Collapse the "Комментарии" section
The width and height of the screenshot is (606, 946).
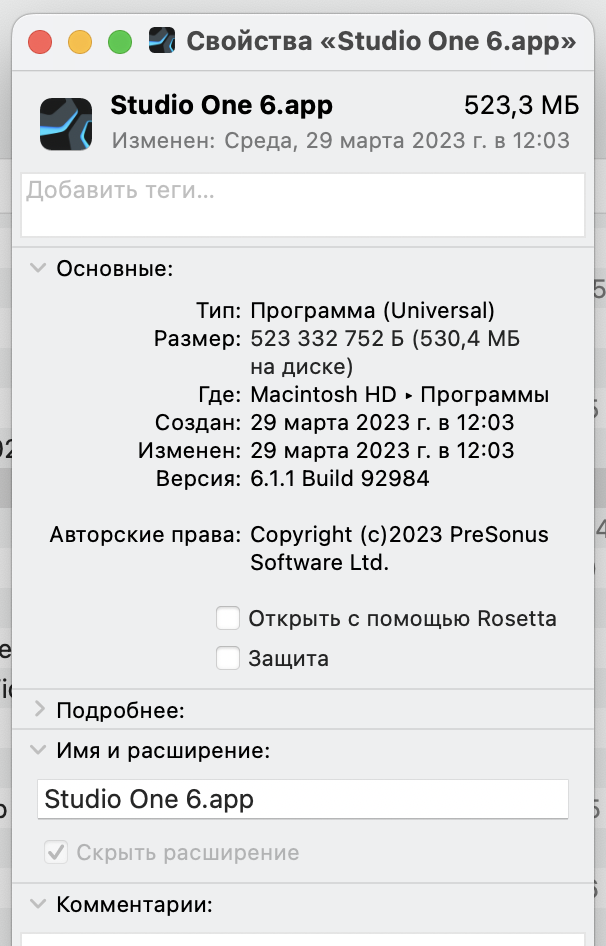(x=39, y=905)
